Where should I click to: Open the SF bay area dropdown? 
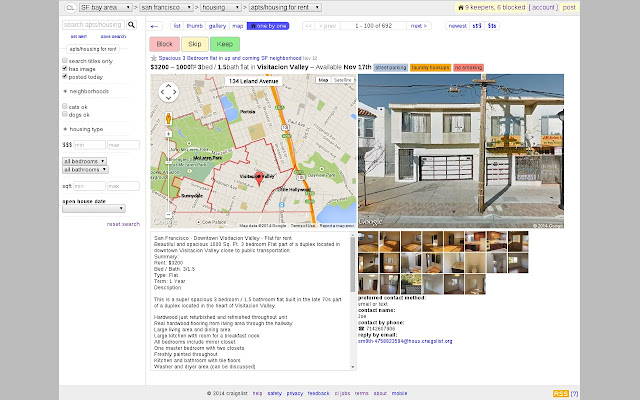pyautogui.click(x=105, y=7)
